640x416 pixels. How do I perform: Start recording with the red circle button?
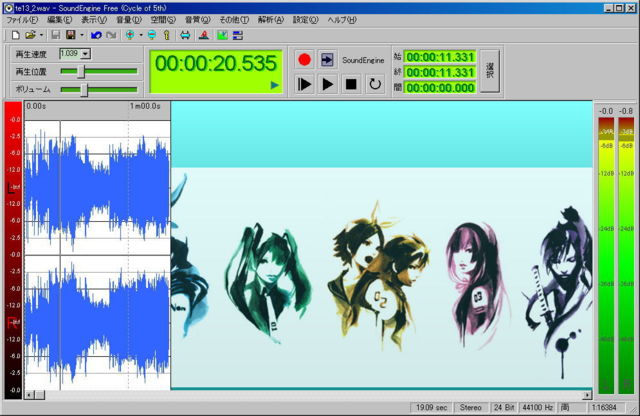(304, 60)
